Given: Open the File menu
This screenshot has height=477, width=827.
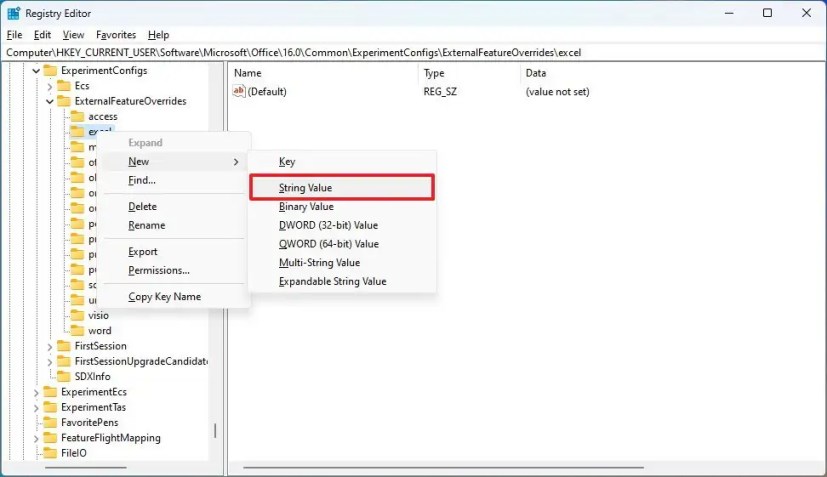Looking at the screenshot, I should point(14,35).
